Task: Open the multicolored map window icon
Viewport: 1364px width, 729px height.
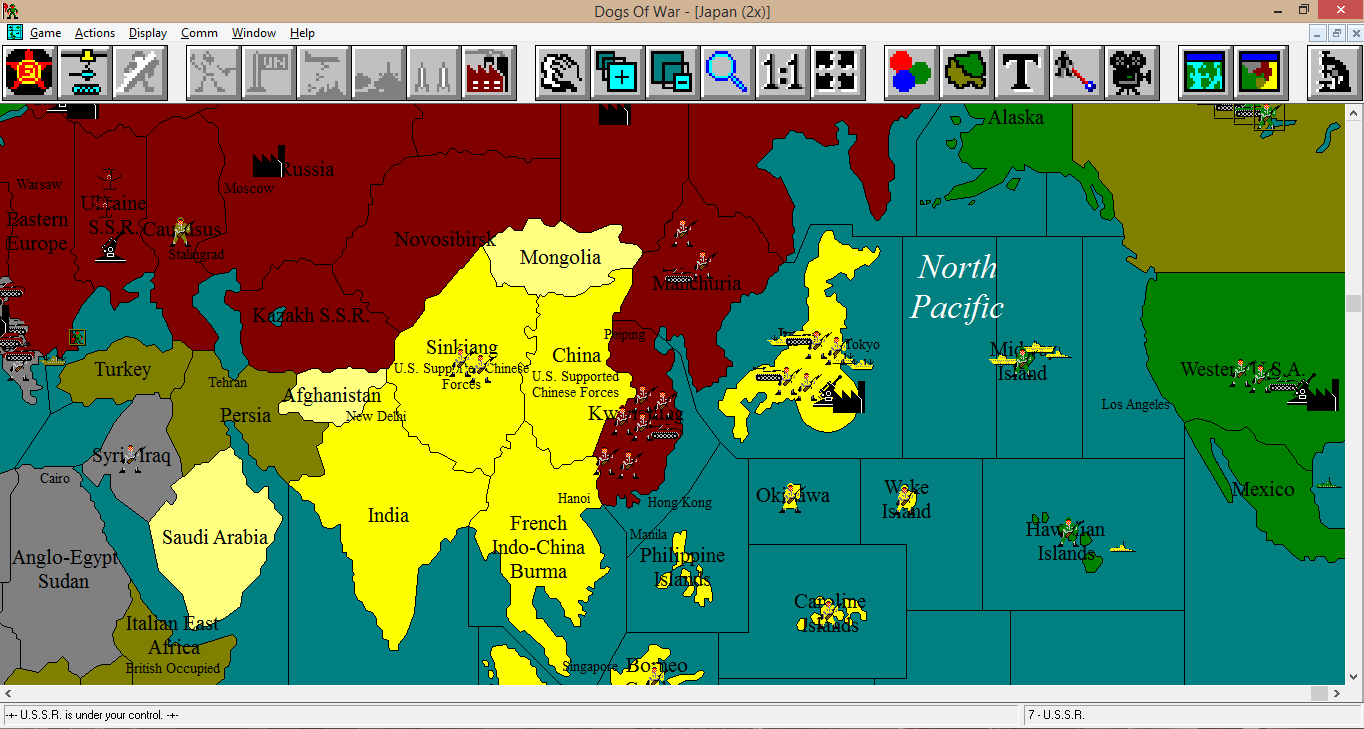Action: pyautogui.click(x=1260, y=72)
